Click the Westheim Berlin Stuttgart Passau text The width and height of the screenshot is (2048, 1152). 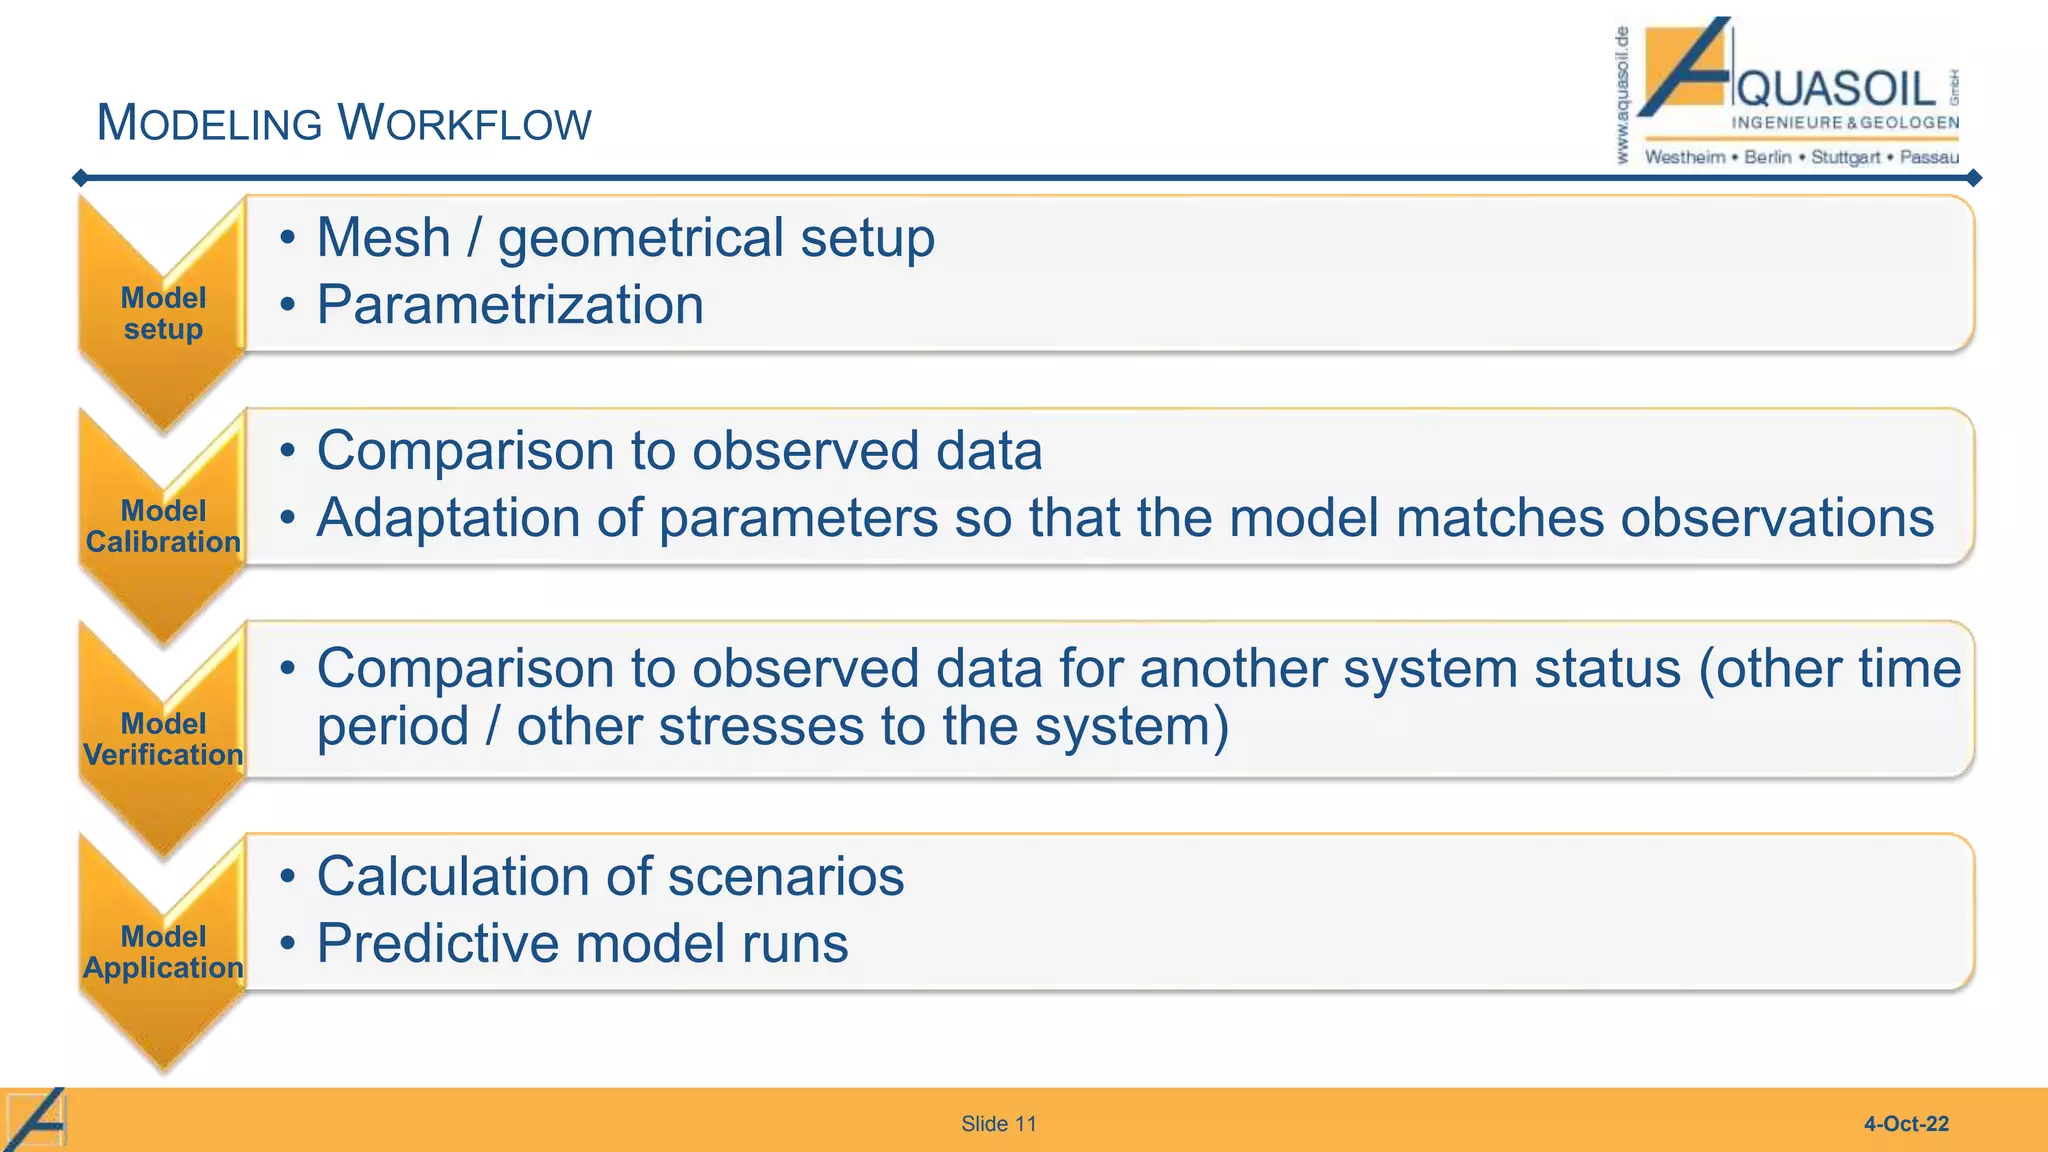[1801, 157]
